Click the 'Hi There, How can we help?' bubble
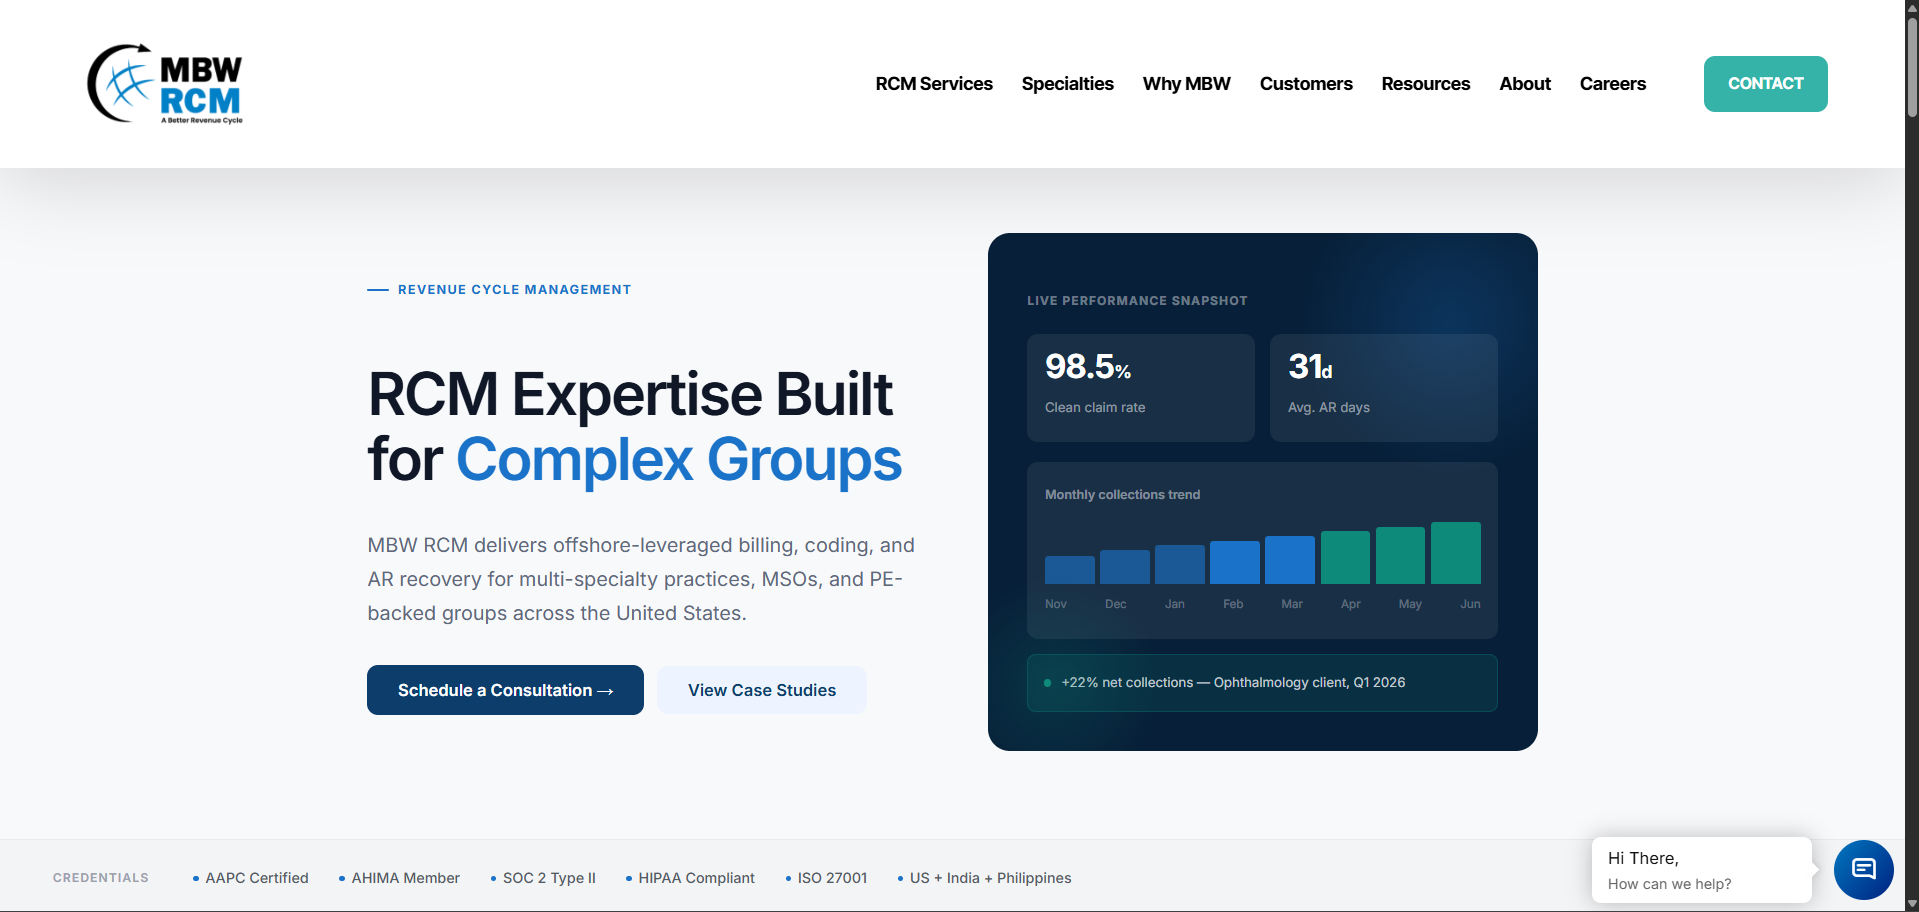 pyautogui.click(x=1701, y=870)
